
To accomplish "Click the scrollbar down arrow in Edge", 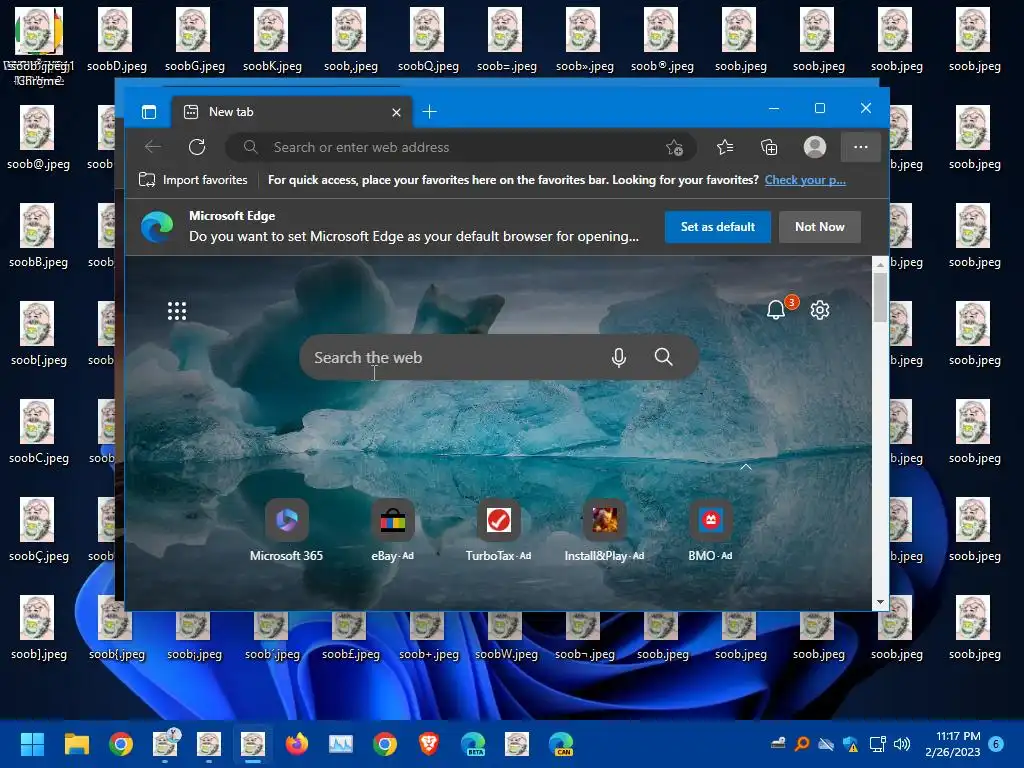I will coord(880,602).
